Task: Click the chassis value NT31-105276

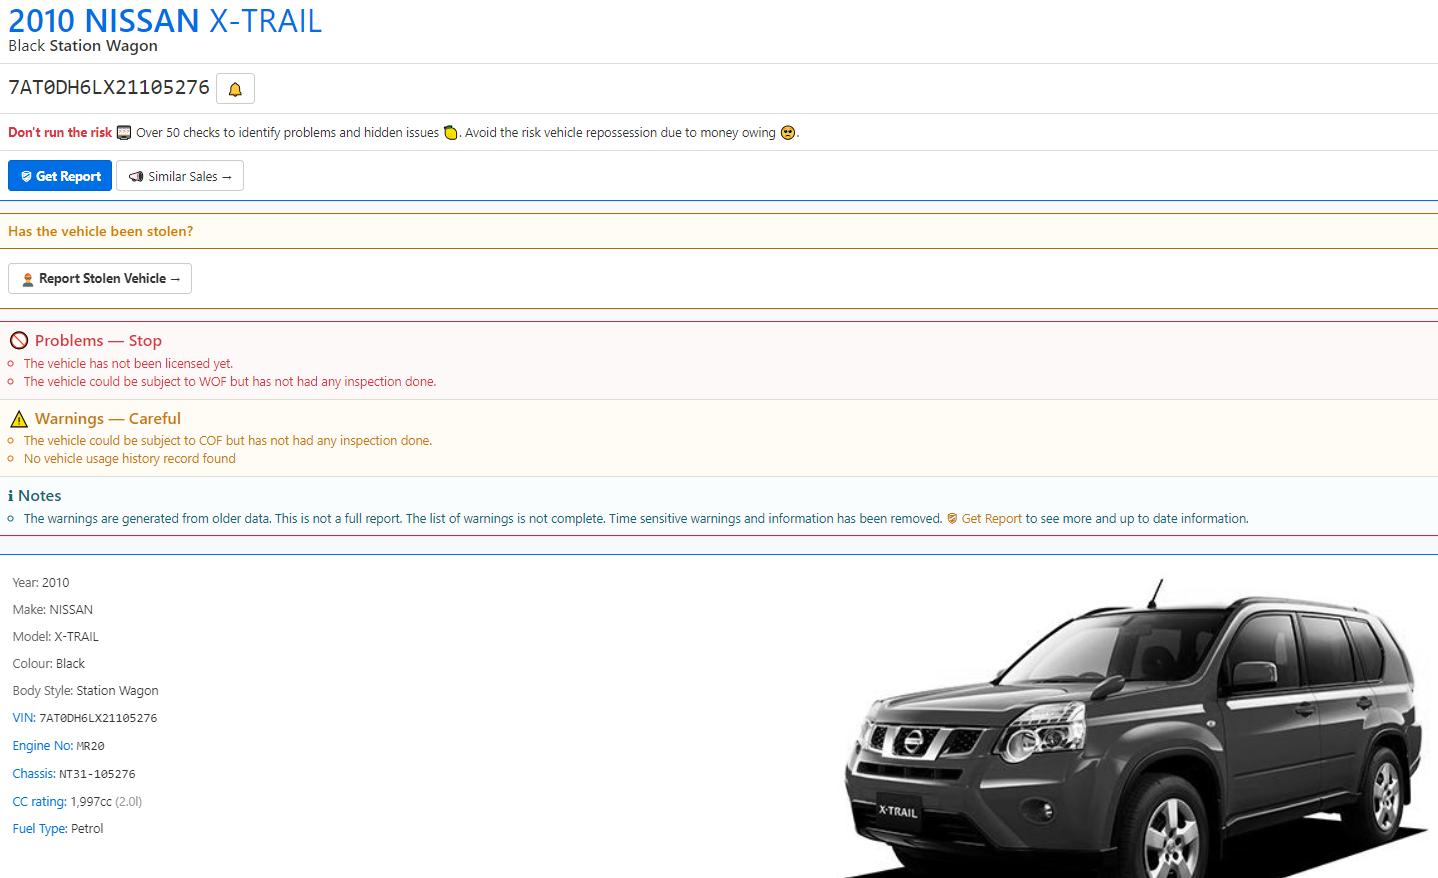Action: click(97, 774)
